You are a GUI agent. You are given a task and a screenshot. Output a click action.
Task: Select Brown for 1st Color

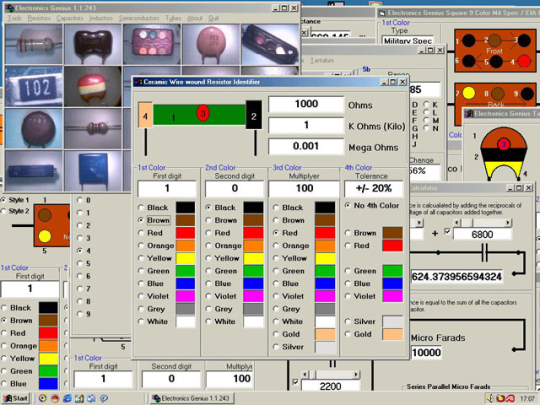(141, 220)
